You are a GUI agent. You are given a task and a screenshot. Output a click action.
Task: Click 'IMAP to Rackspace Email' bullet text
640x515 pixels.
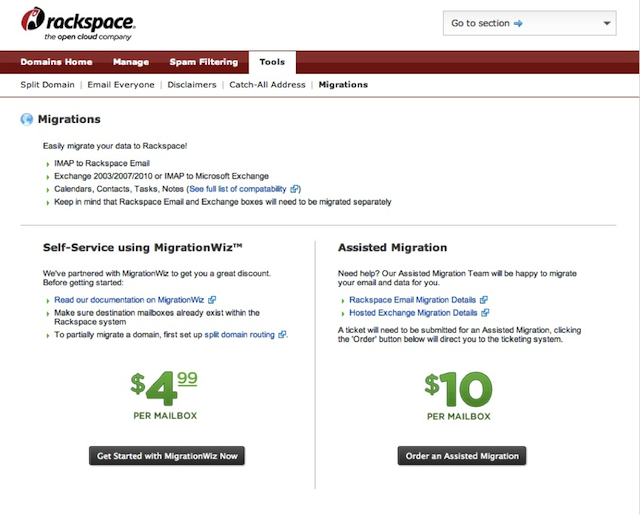(x=102, y=163)
